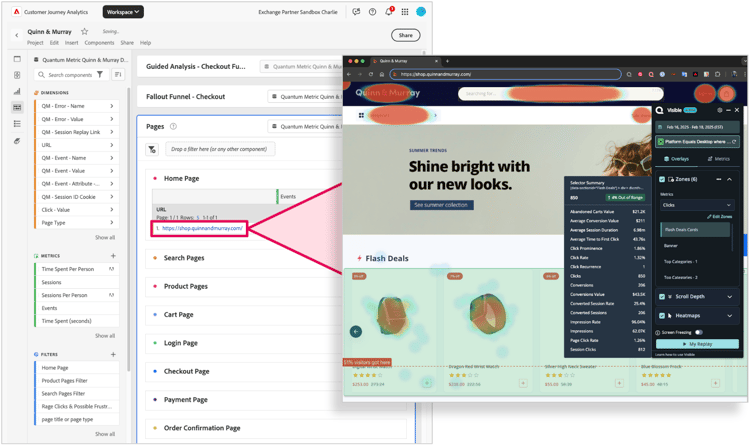This screenshot has height=446, width=750.
Task: Click the filter drop zone field
Action: point(220,149)
